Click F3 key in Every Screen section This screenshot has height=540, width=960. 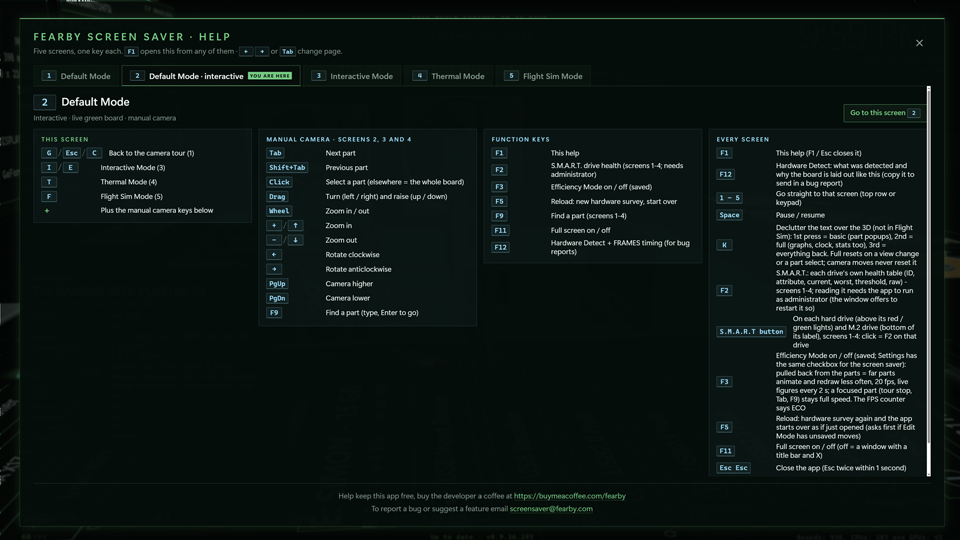tap(724, 381)
